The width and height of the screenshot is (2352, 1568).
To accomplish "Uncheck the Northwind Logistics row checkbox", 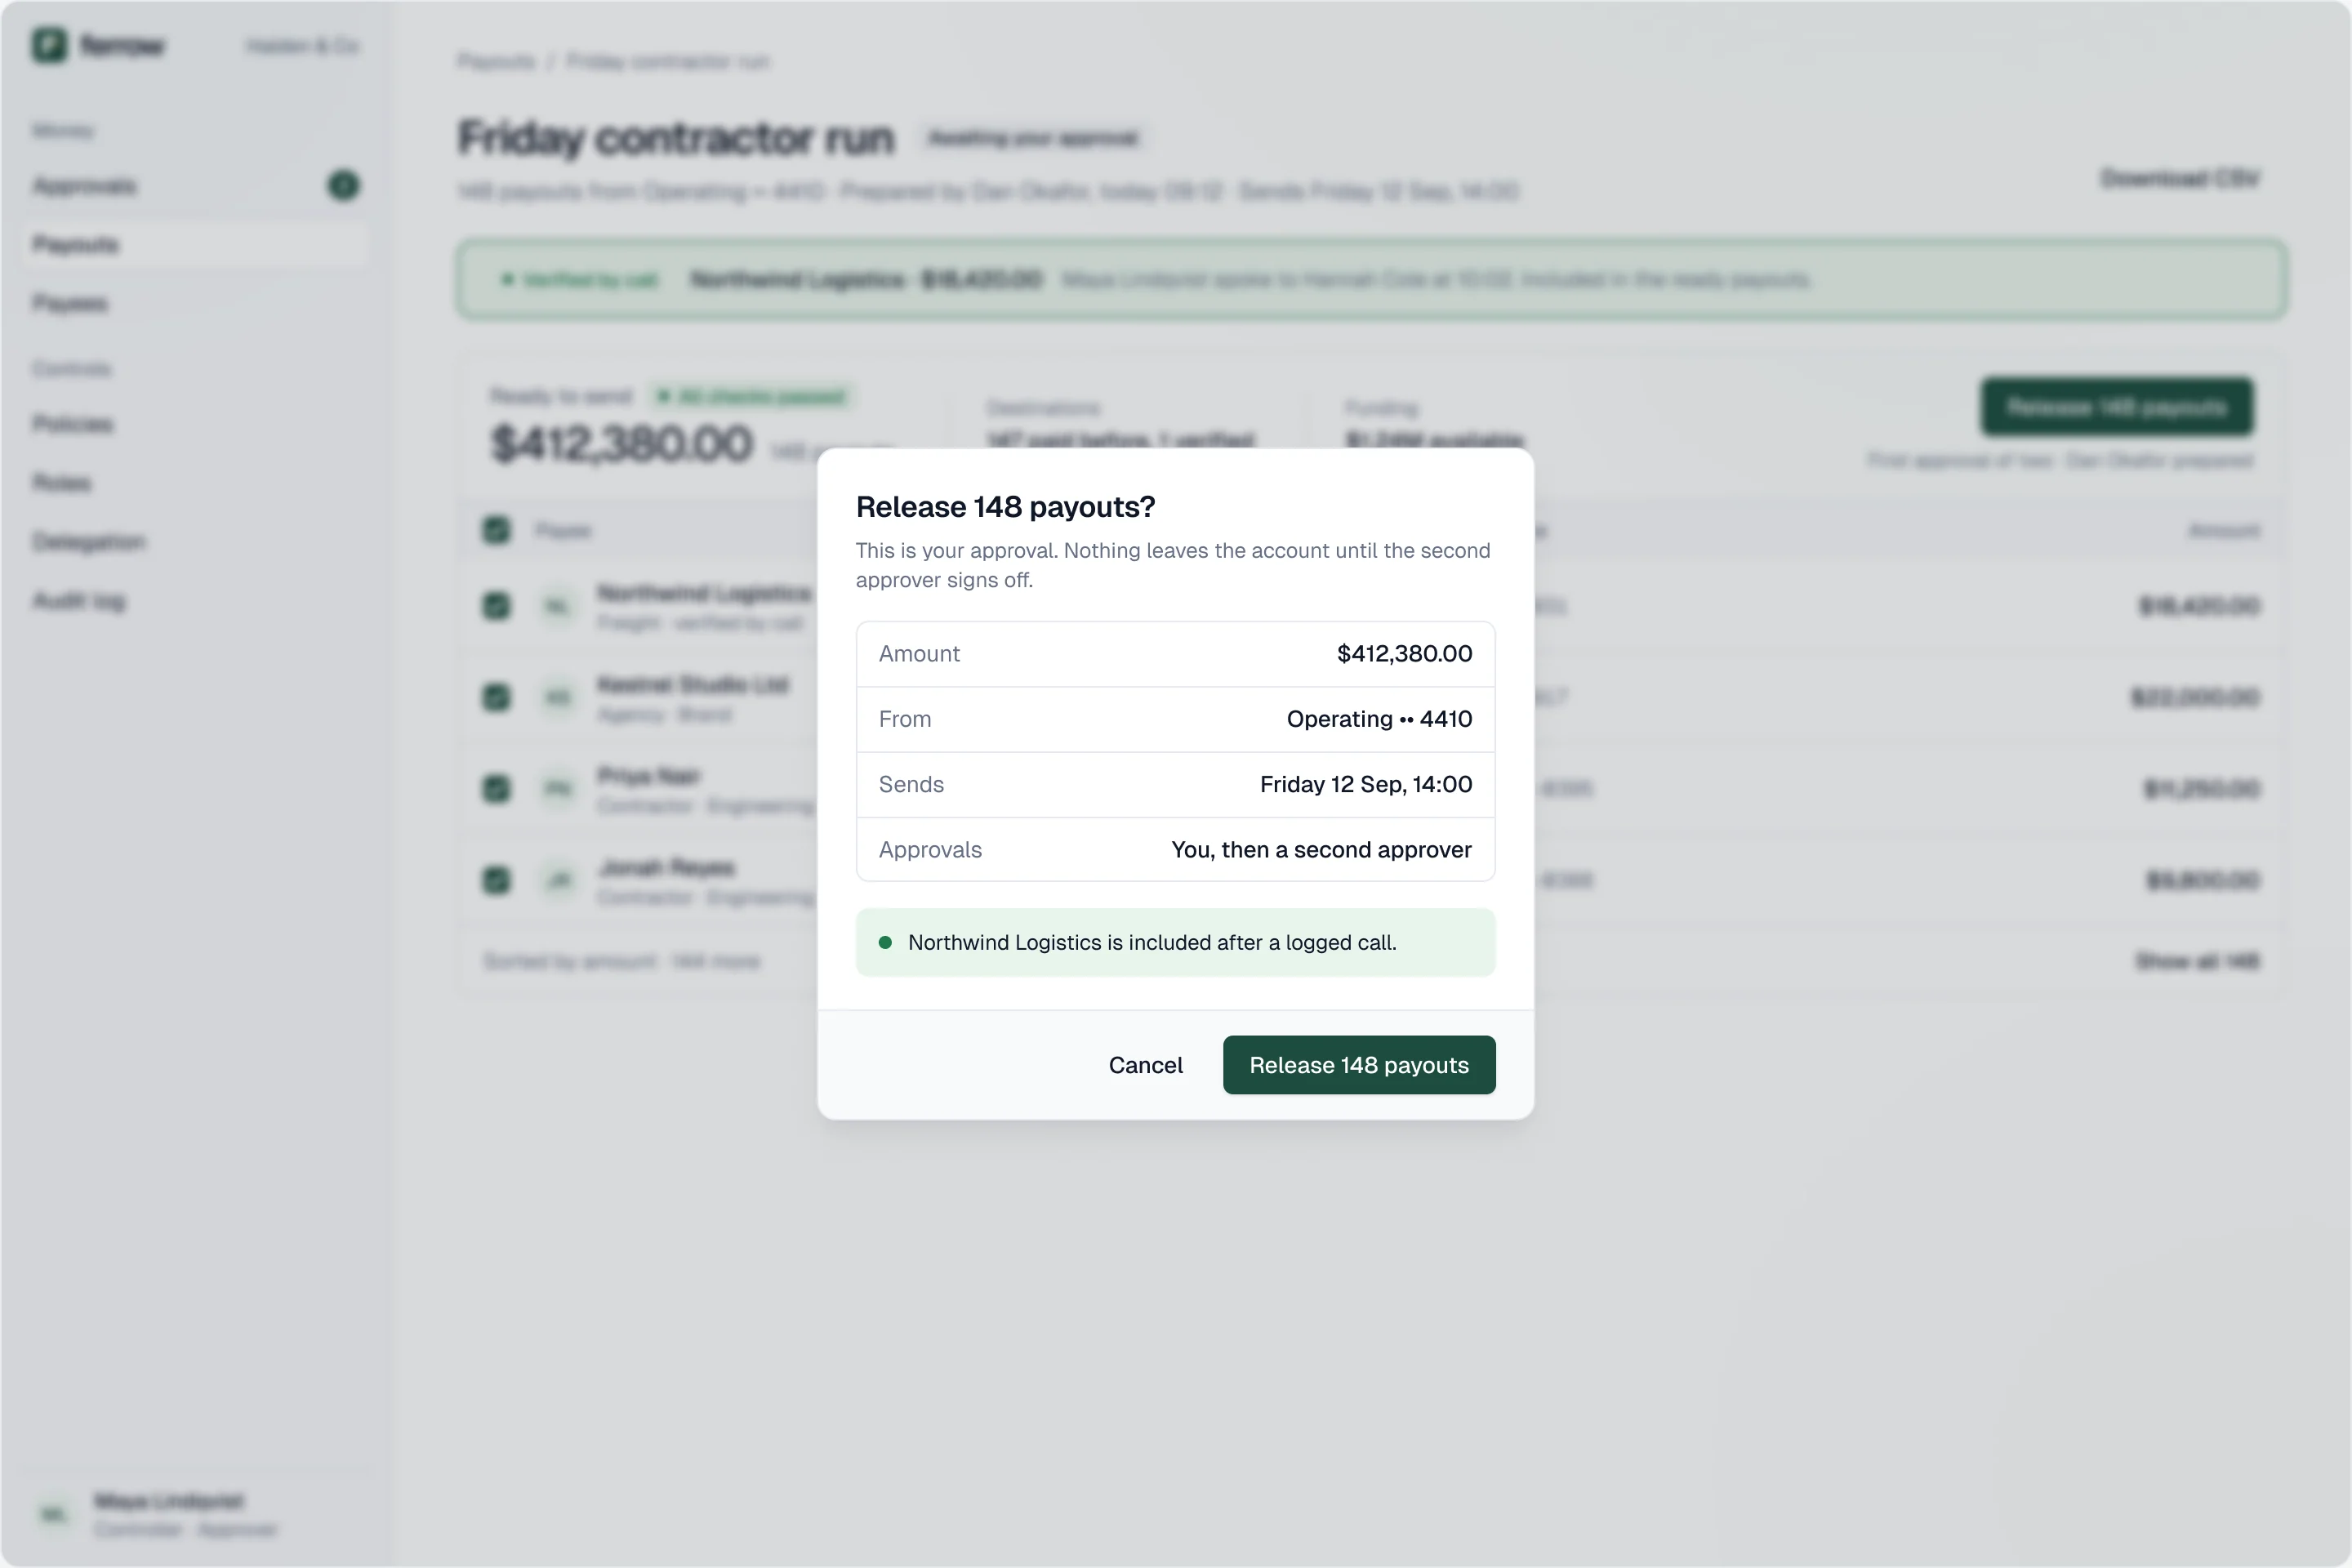I will pos(496,606).
